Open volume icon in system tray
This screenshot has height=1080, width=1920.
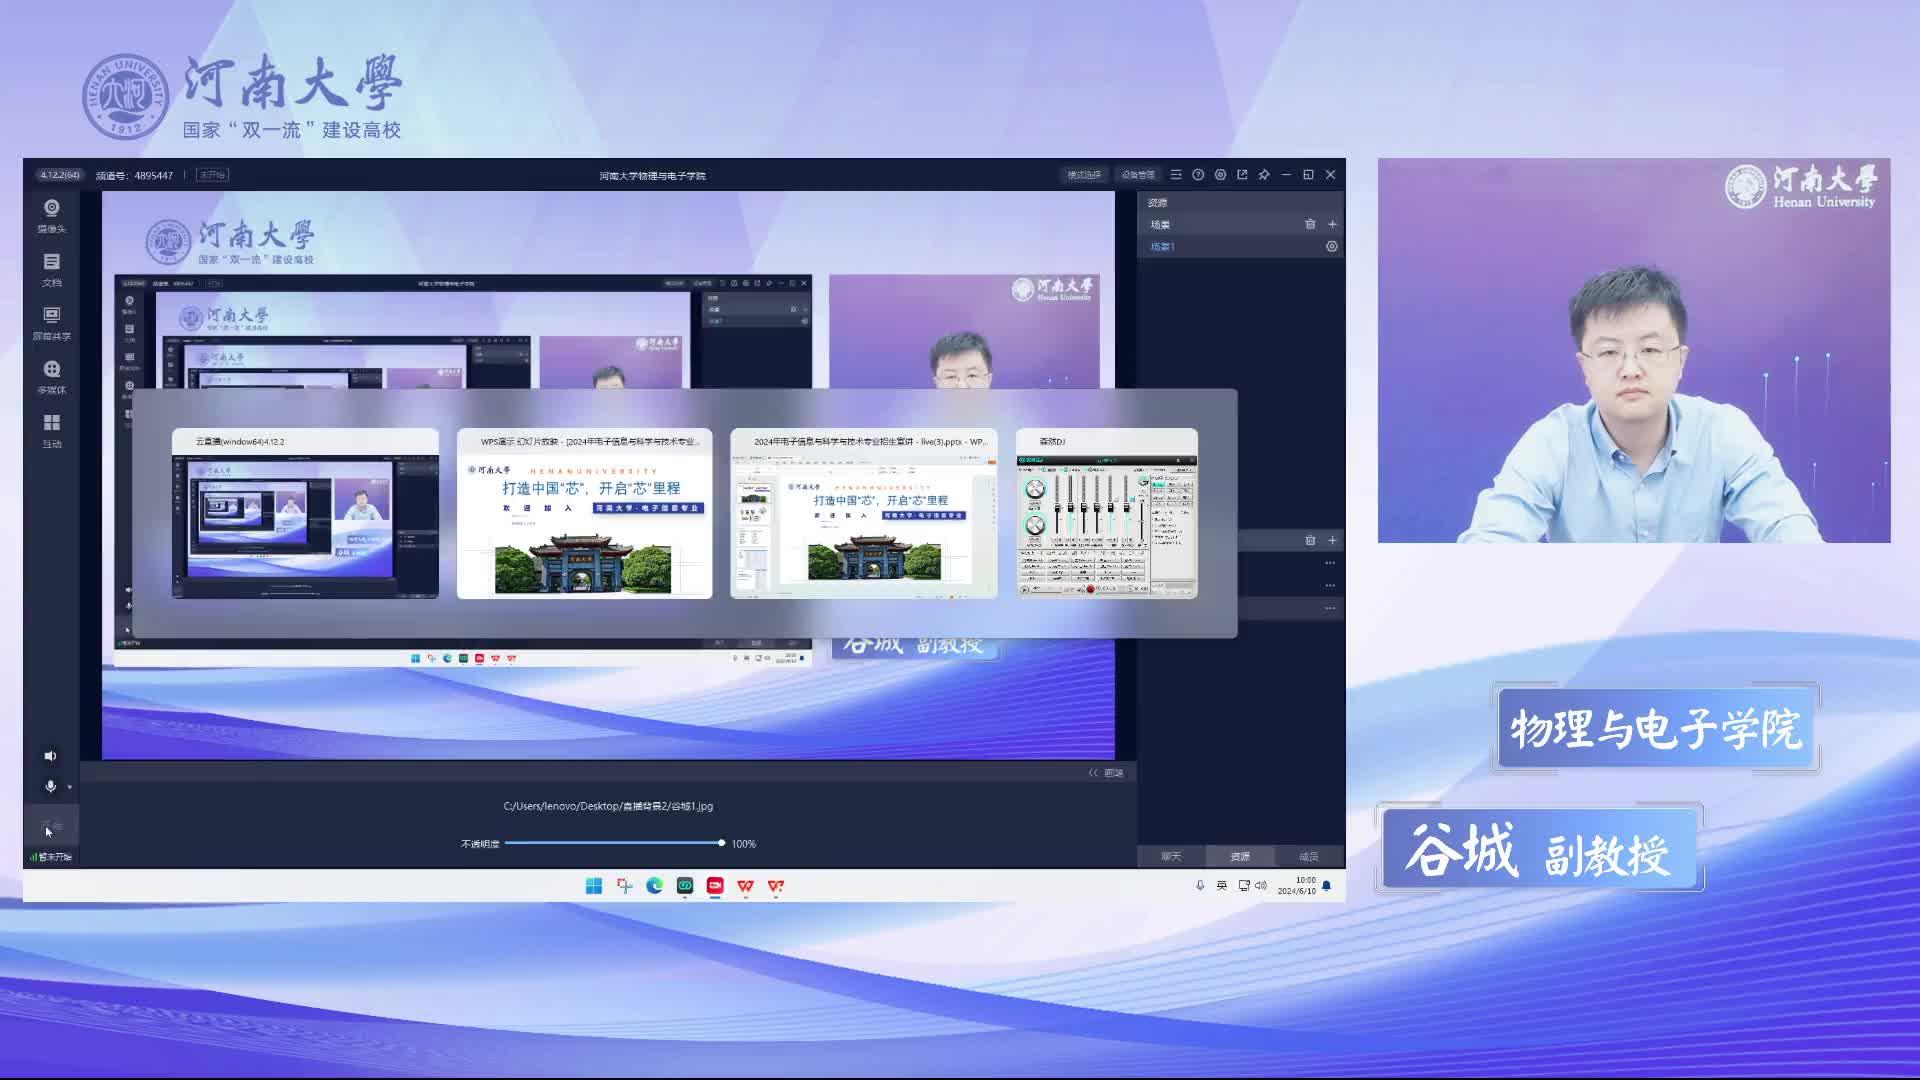tap(1261, 886)
